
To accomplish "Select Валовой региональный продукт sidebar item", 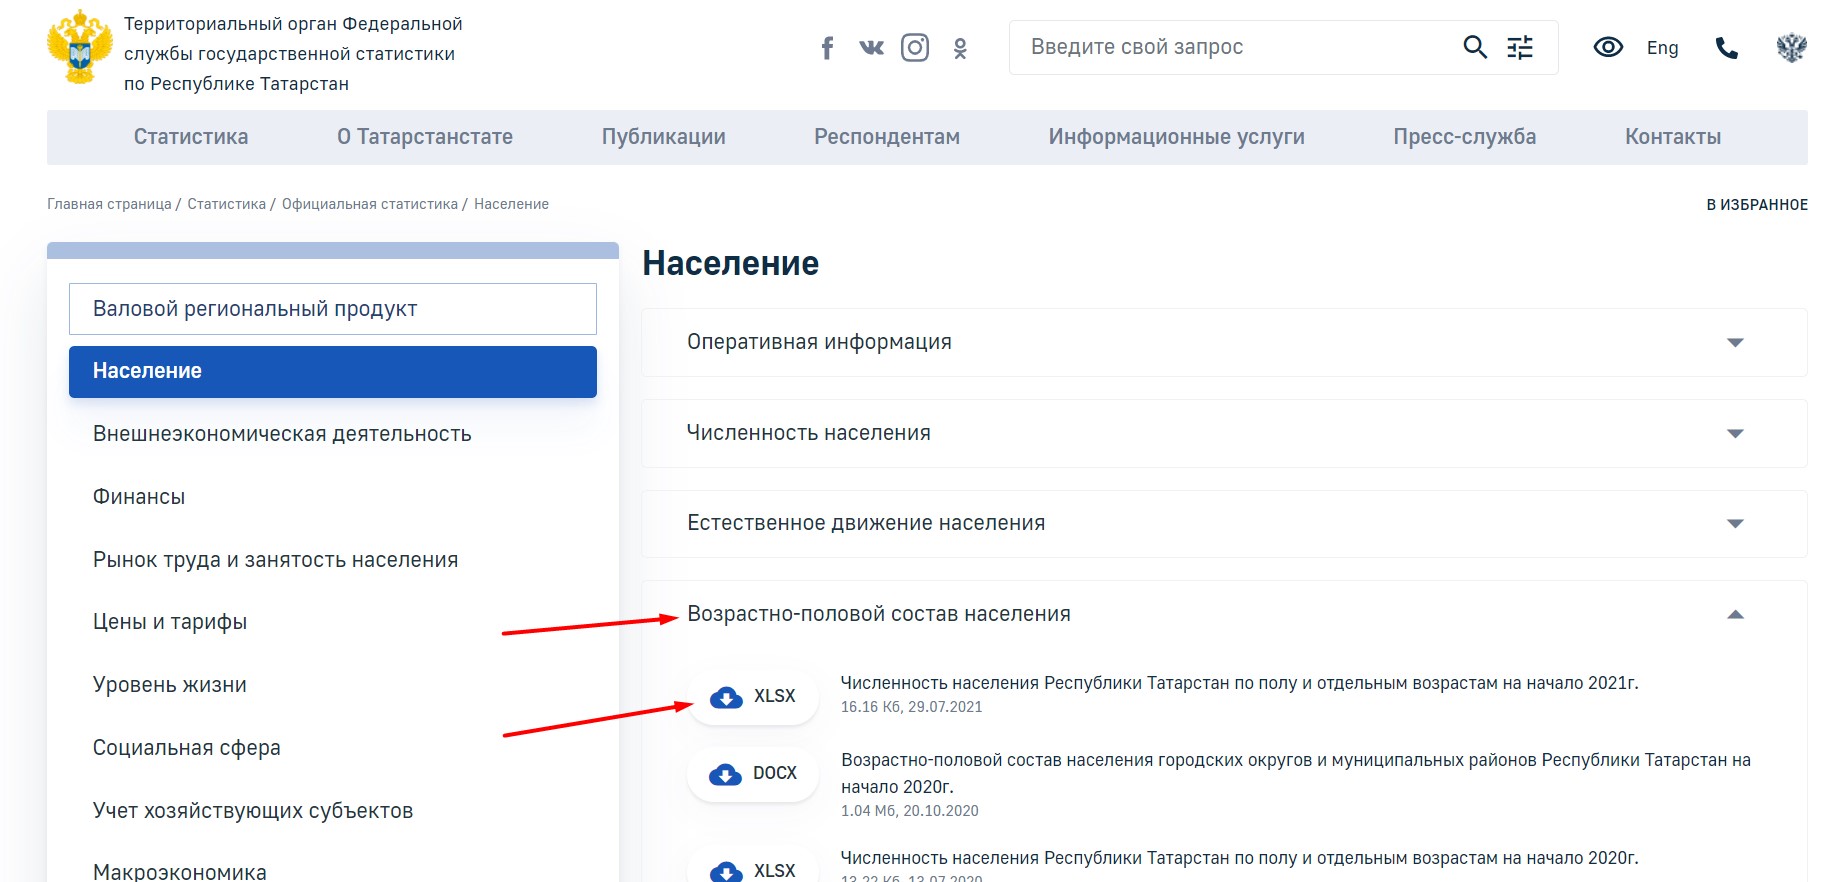I will (333, 309).
